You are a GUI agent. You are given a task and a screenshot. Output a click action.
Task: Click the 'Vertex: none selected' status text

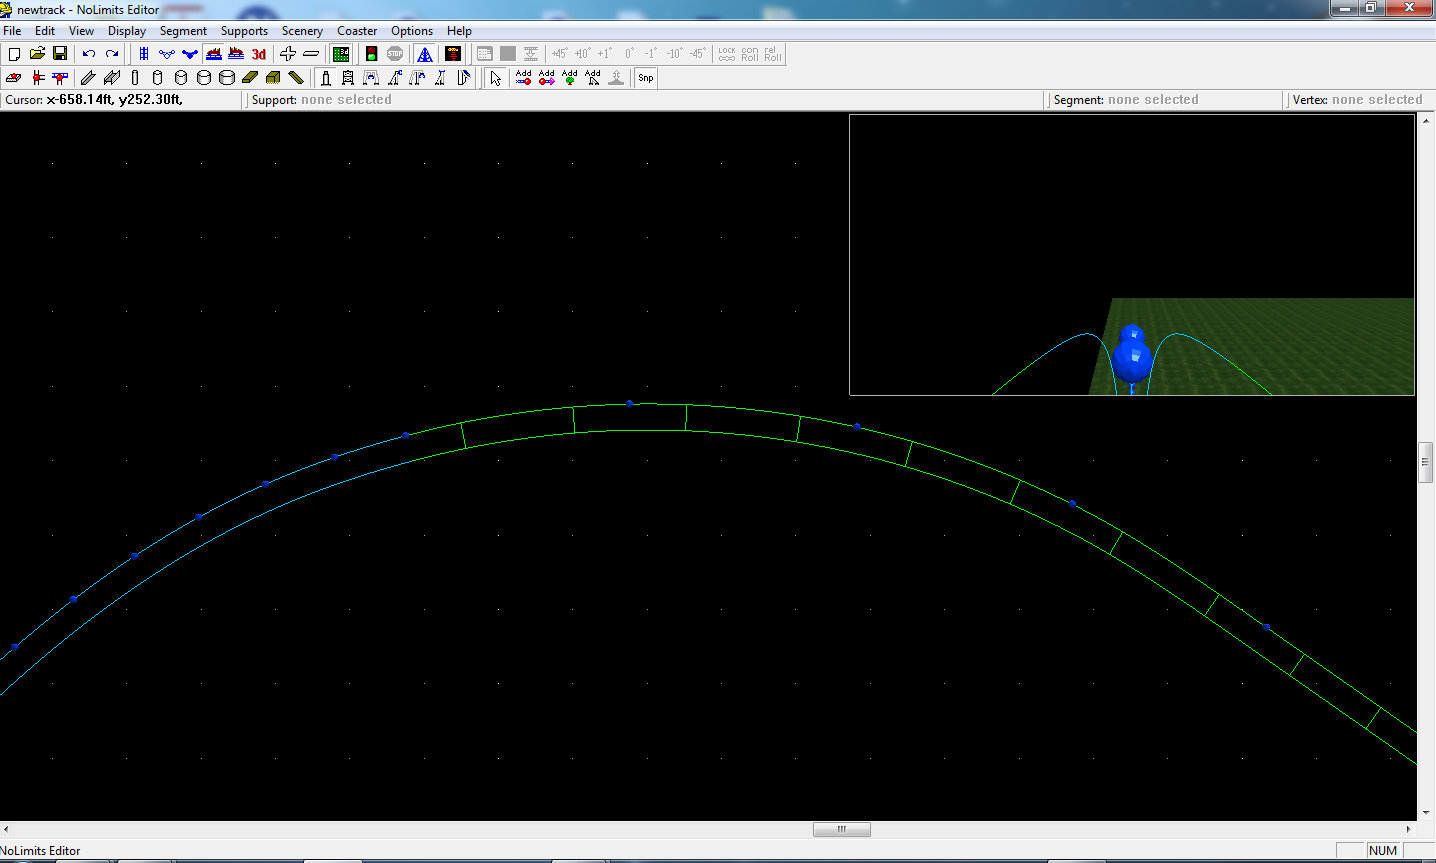click(x=1357, y=100)
